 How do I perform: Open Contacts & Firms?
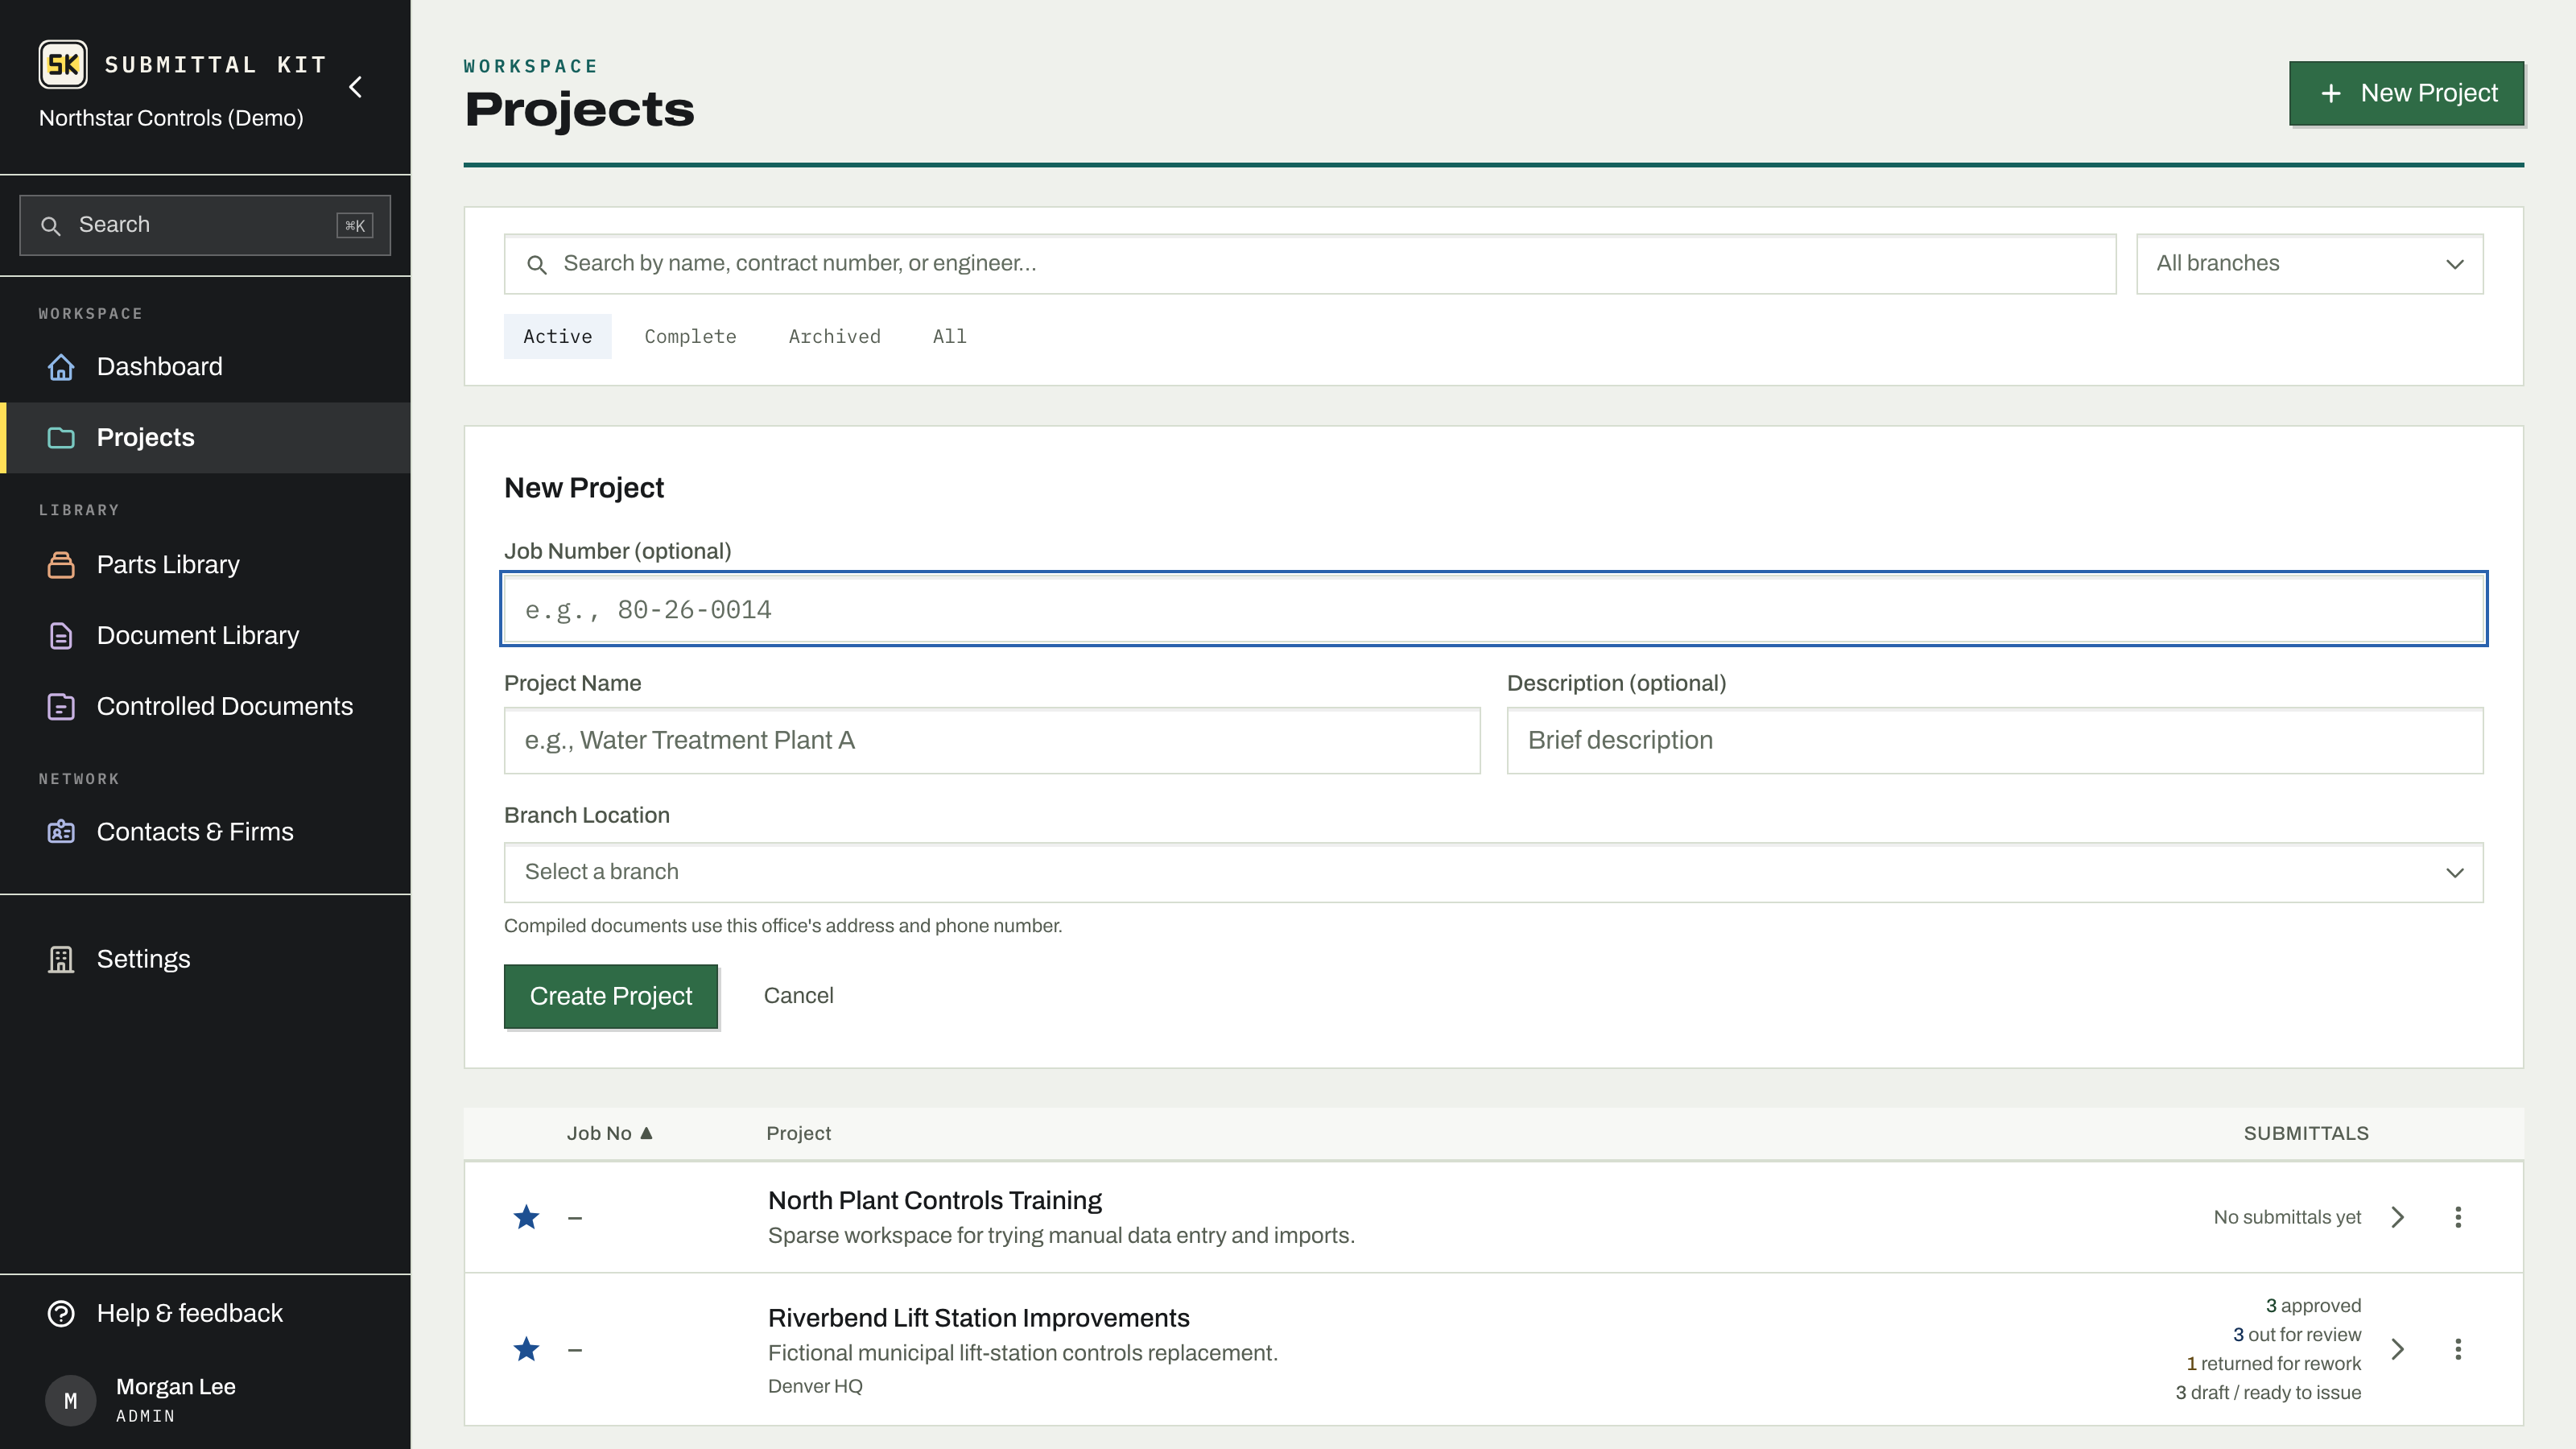(205, 832)
